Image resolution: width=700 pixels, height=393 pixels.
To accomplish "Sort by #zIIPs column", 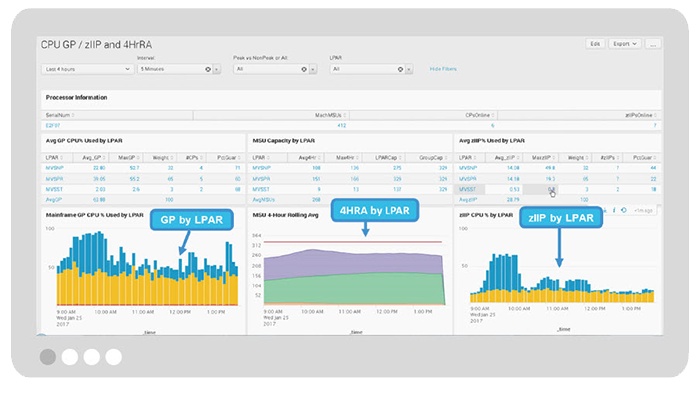I will click(610, 158).
